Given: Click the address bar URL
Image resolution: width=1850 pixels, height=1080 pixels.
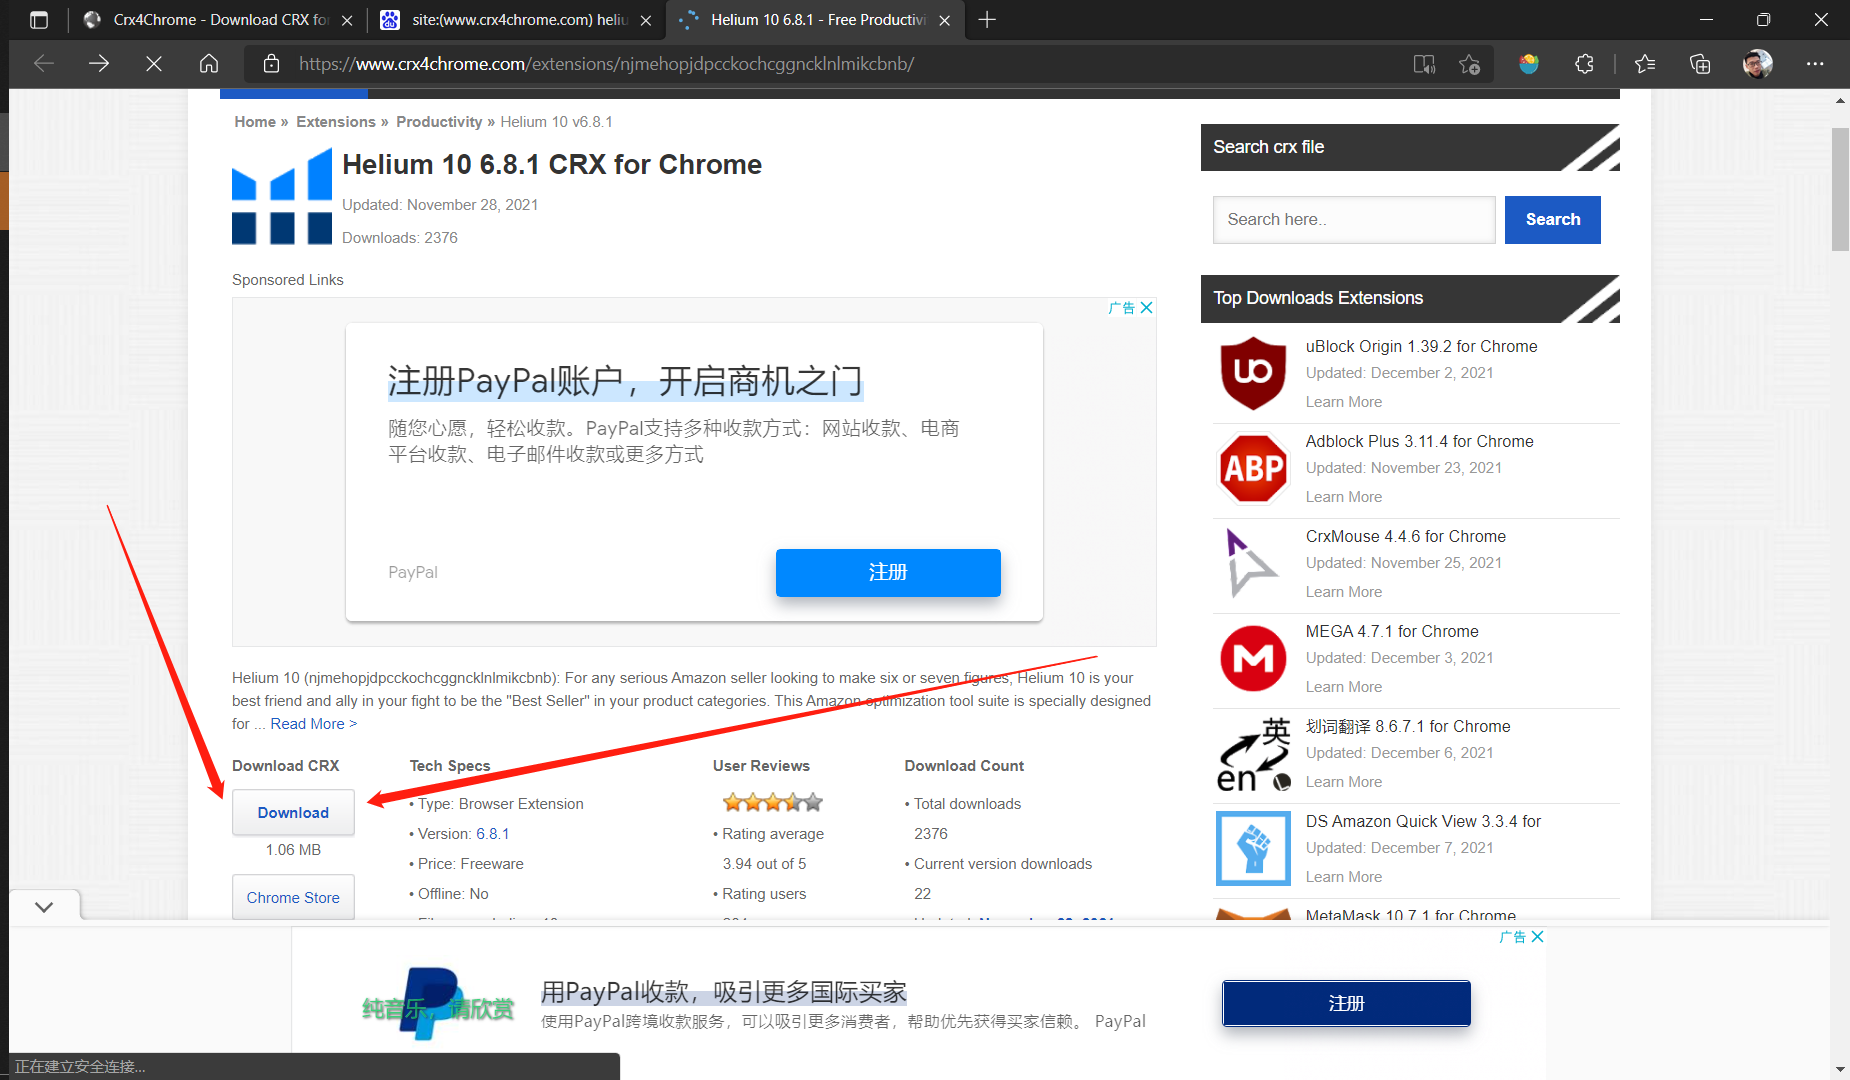Looking at the screenshot, I should coord(606,64).
